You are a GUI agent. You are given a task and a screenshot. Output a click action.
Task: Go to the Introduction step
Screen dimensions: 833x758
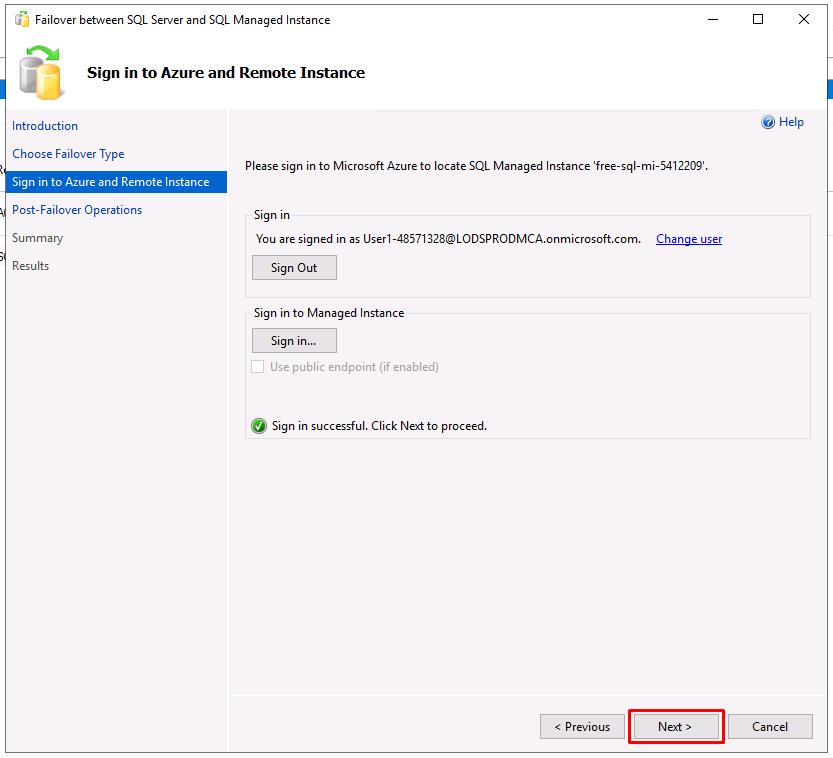[45, 126]
